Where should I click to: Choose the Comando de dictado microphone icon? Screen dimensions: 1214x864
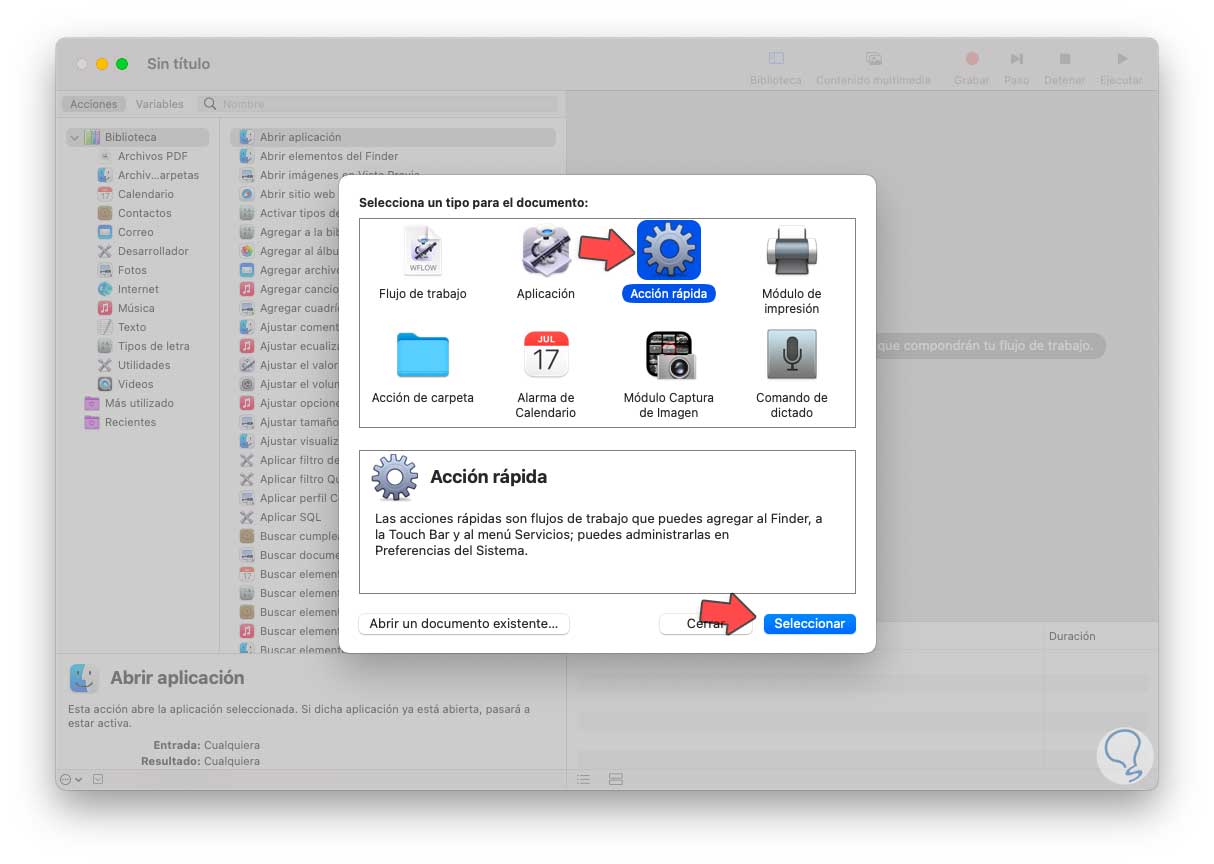click(791, 354)
